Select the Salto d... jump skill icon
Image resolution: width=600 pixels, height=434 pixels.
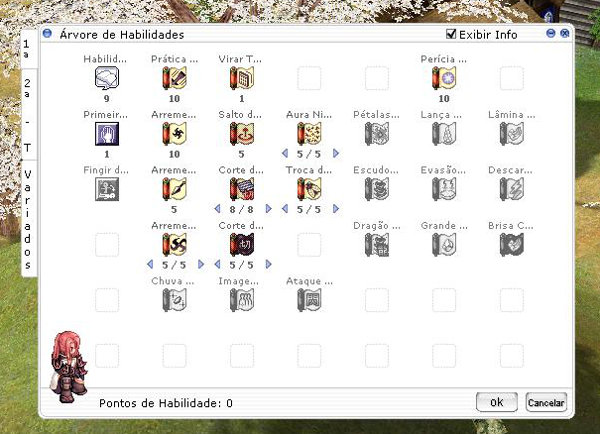point(241,134)
